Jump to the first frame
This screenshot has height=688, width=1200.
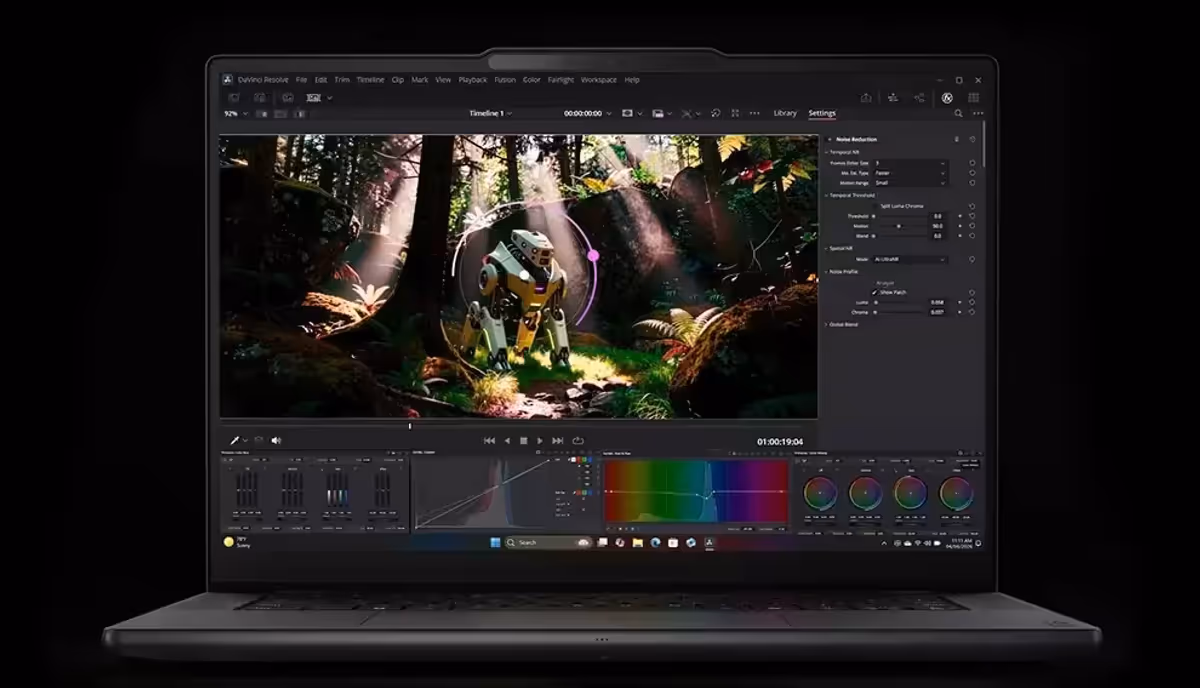(489, 440)
